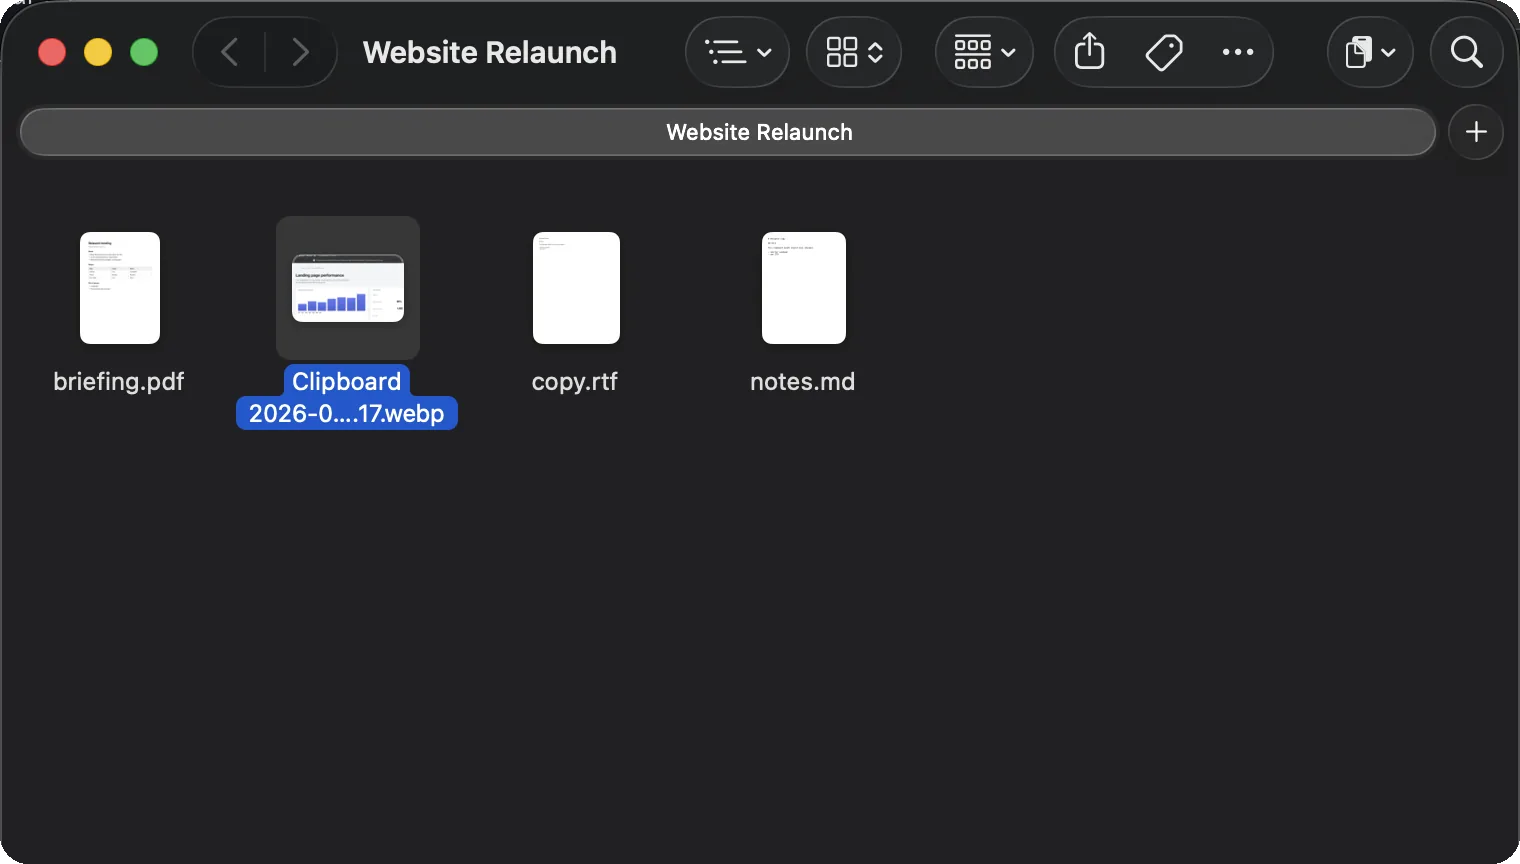
Task: Click the copy.rtf file name
Action: pos(575,381)
